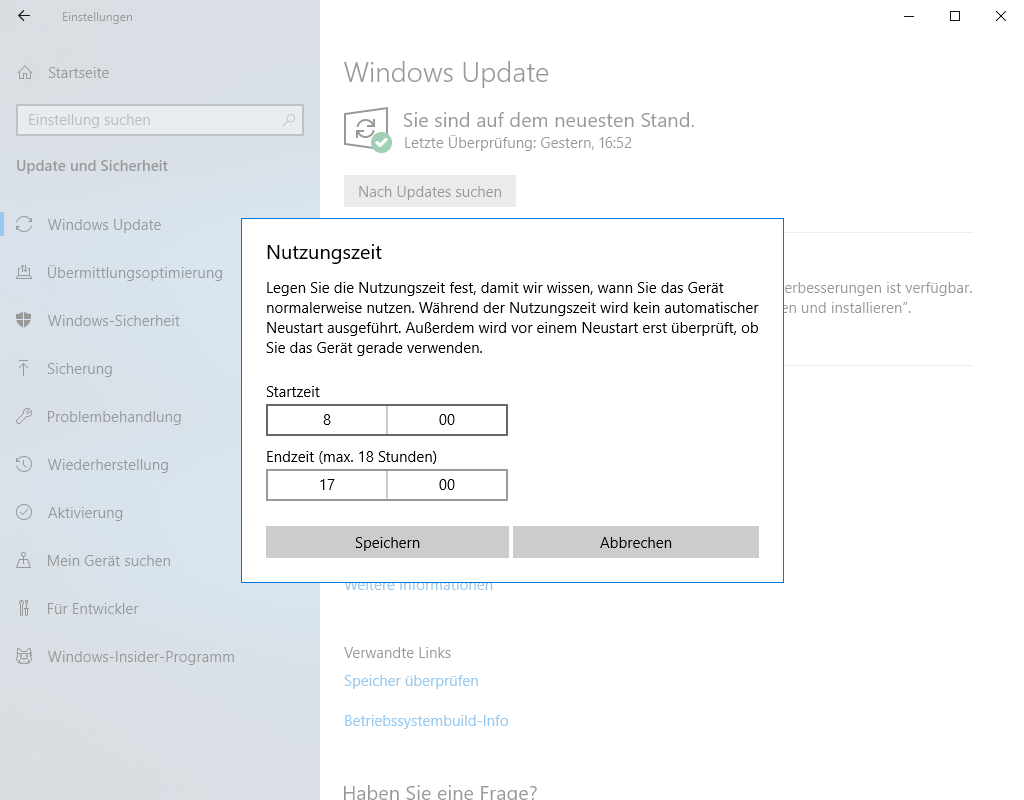
Task: Minimize the Einstellungen window
Action: tap(909, 16)
